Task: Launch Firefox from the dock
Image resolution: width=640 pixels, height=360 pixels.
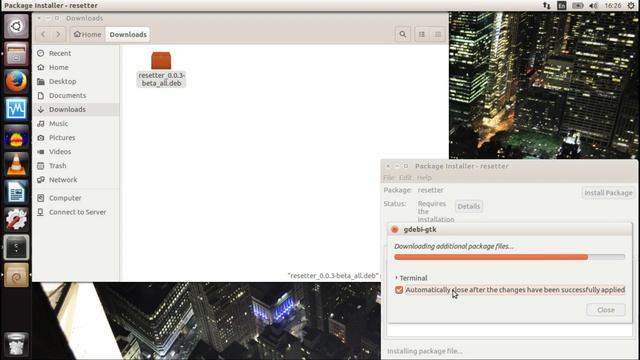Action: (16, 81)
